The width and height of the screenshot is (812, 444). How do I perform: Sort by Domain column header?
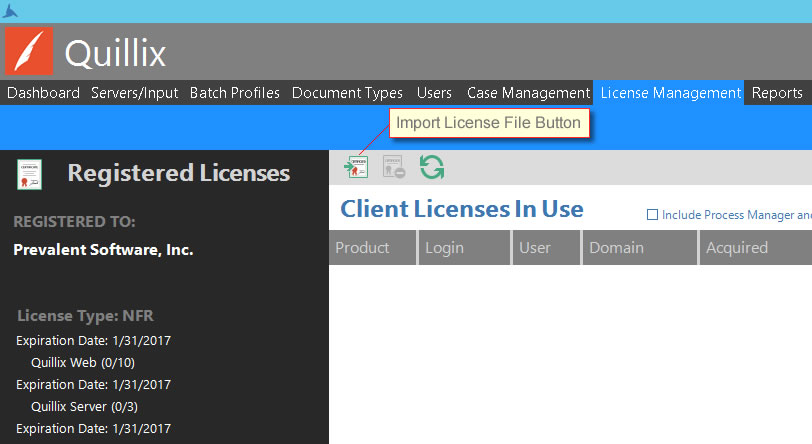[640, 248]
